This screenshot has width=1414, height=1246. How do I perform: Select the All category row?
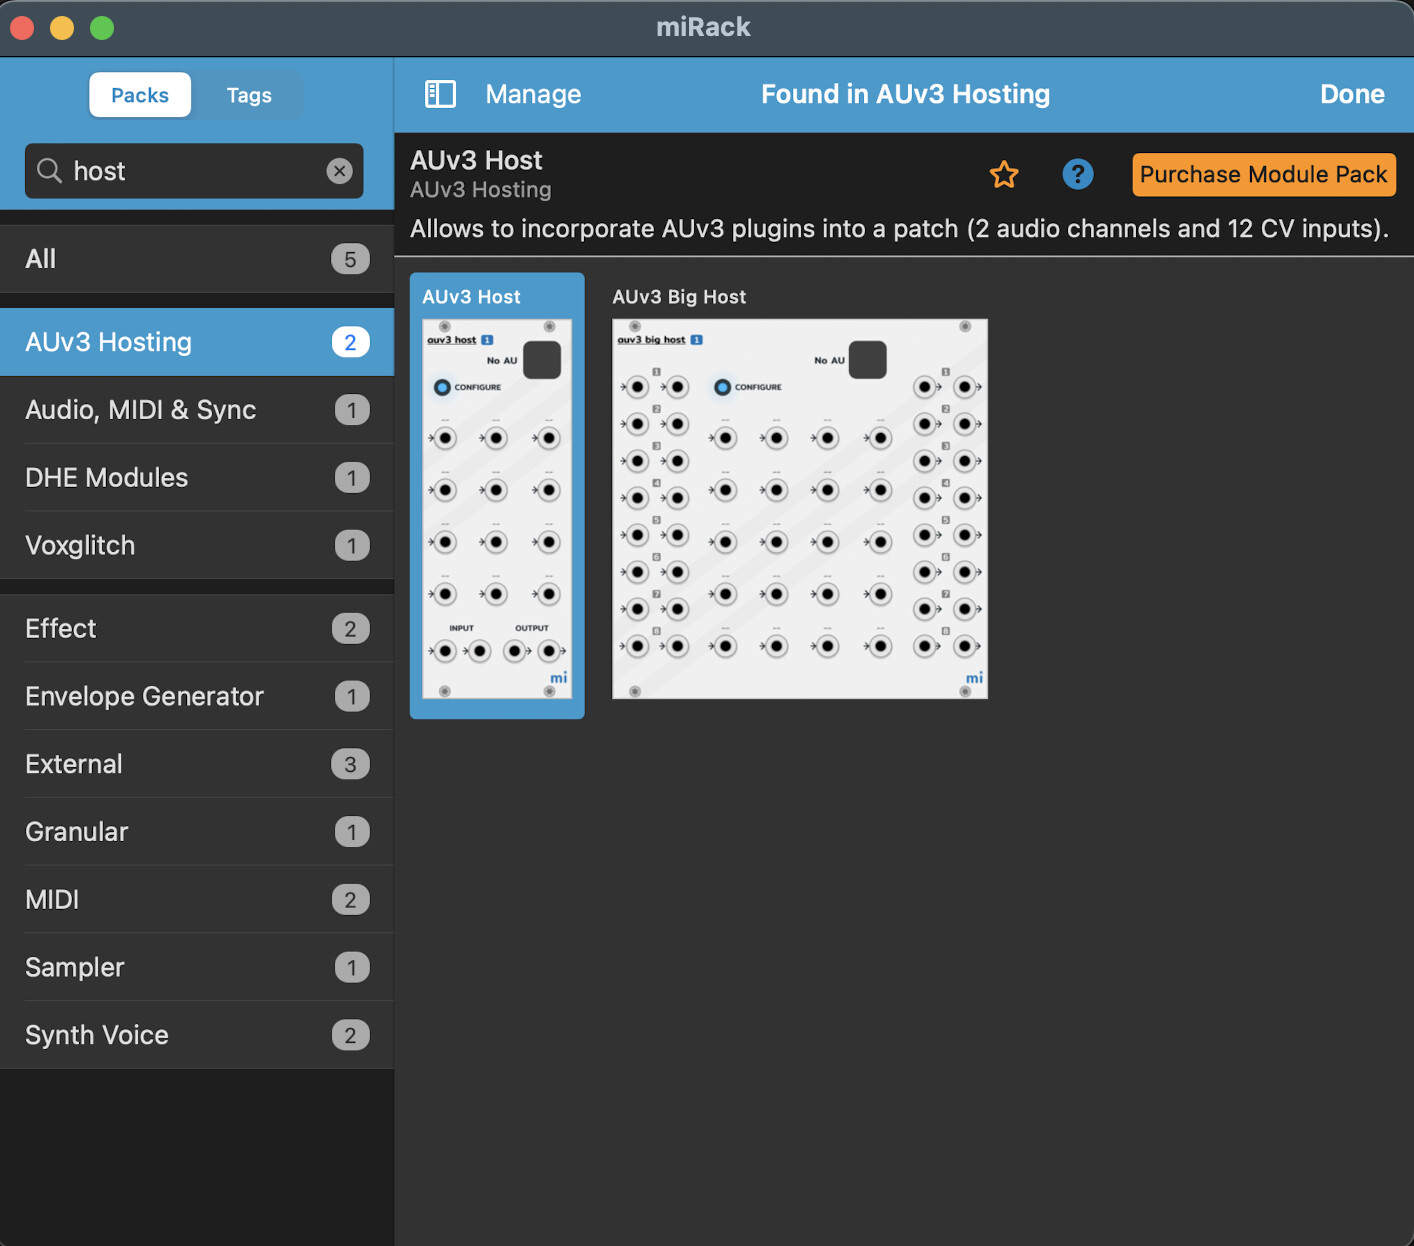click(197, 259)
